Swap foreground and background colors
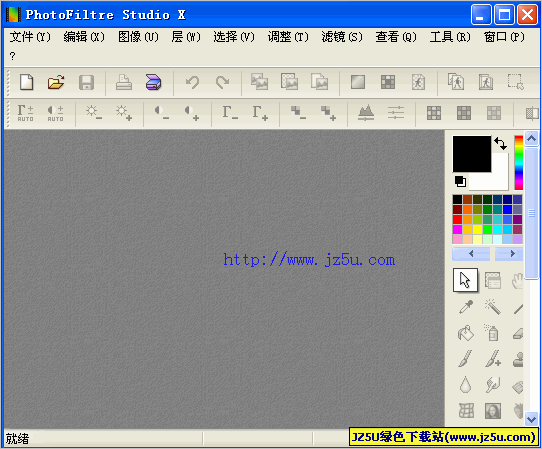542x449 pixels. (x=500, y=143)
